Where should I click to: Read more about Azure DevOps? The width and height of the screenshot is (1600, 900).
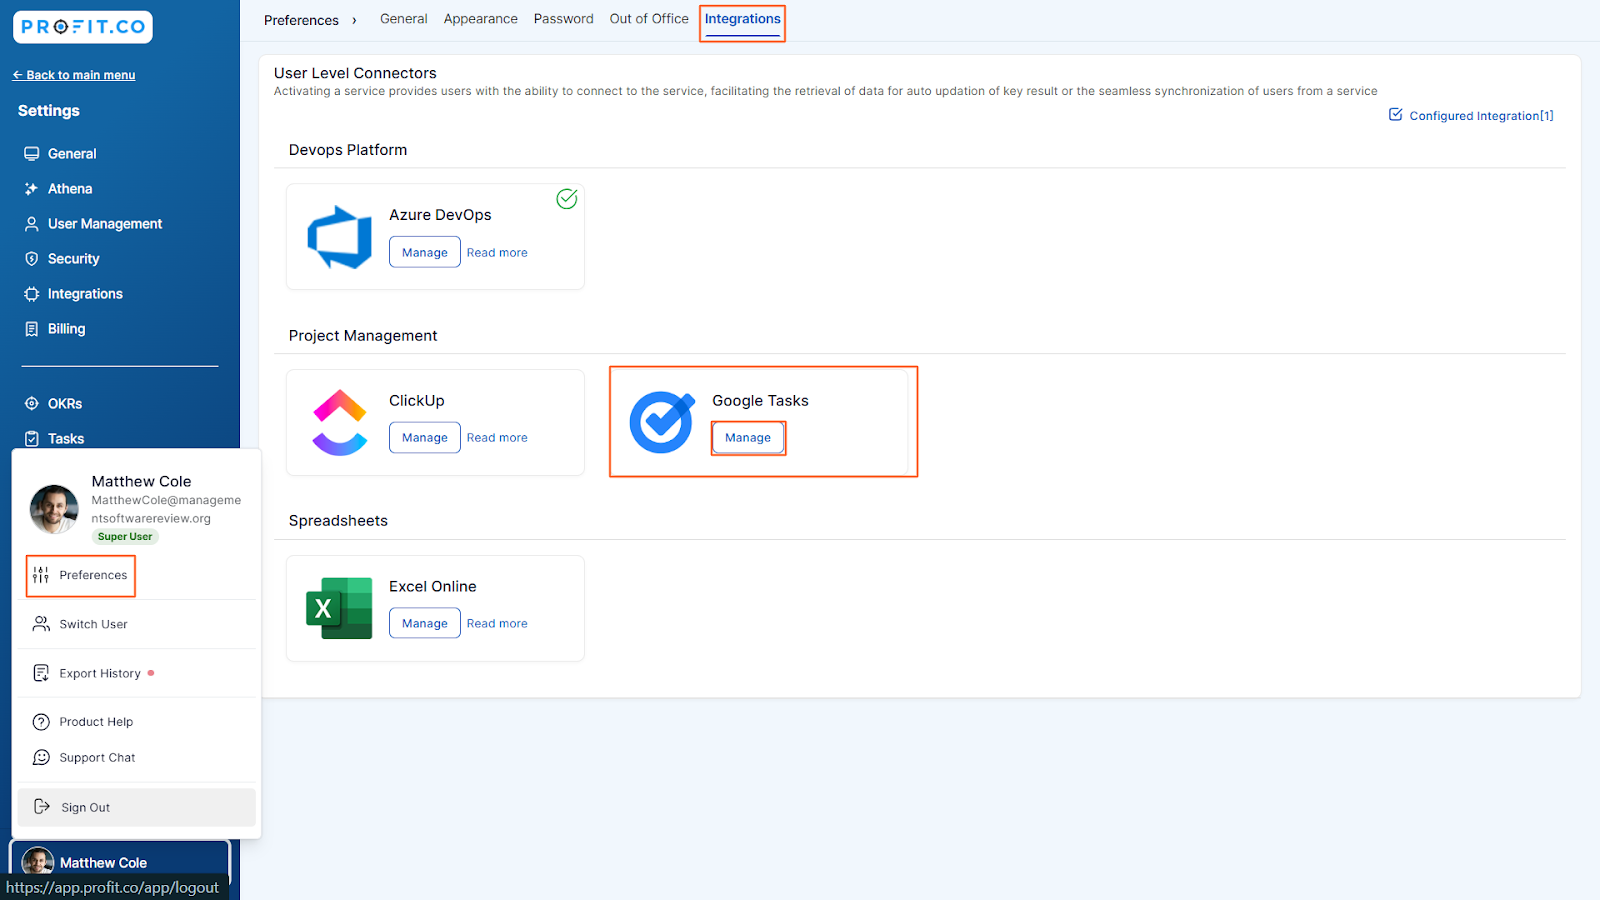(497, 253)
